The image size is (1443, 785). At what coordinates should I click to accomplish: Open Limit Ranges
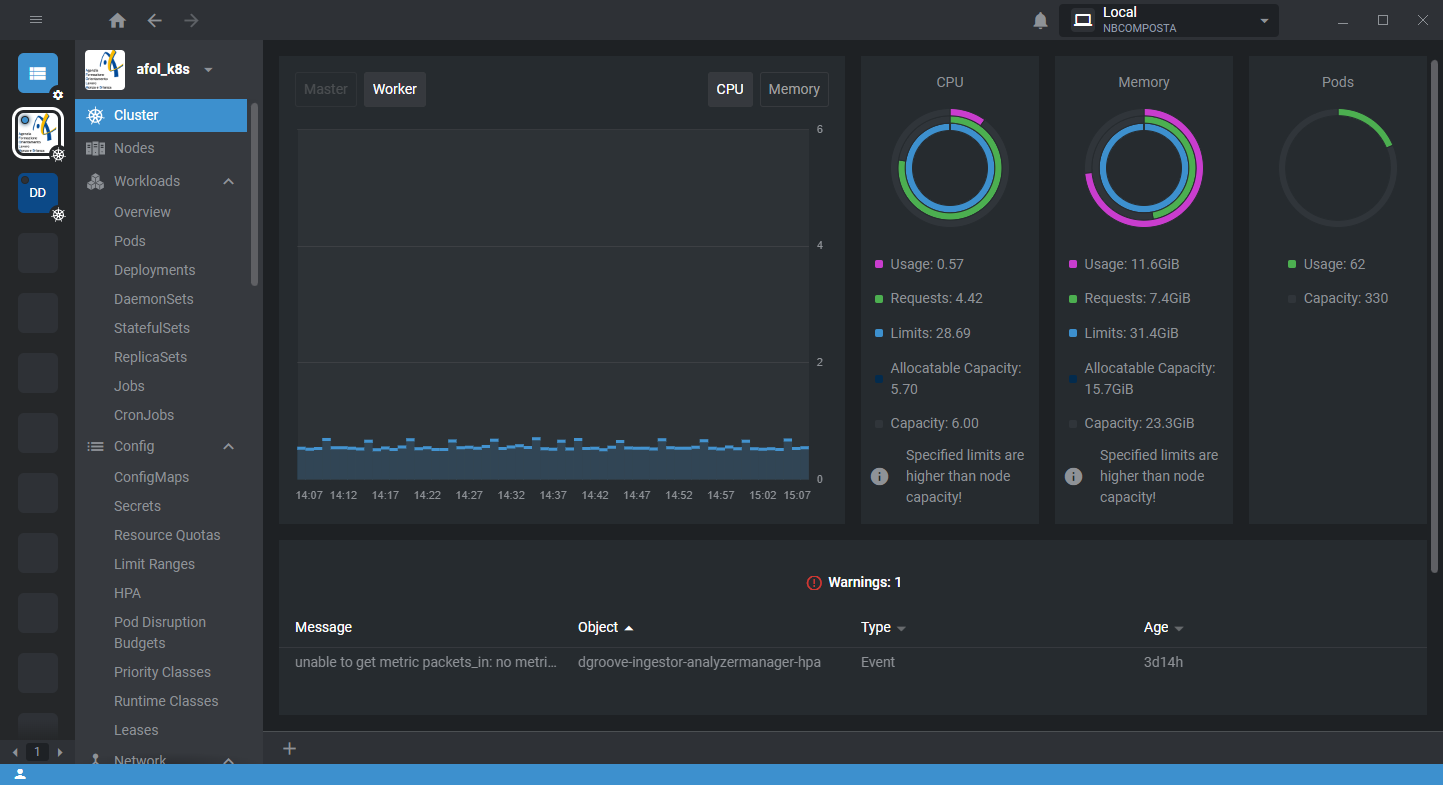coord(154,564)
